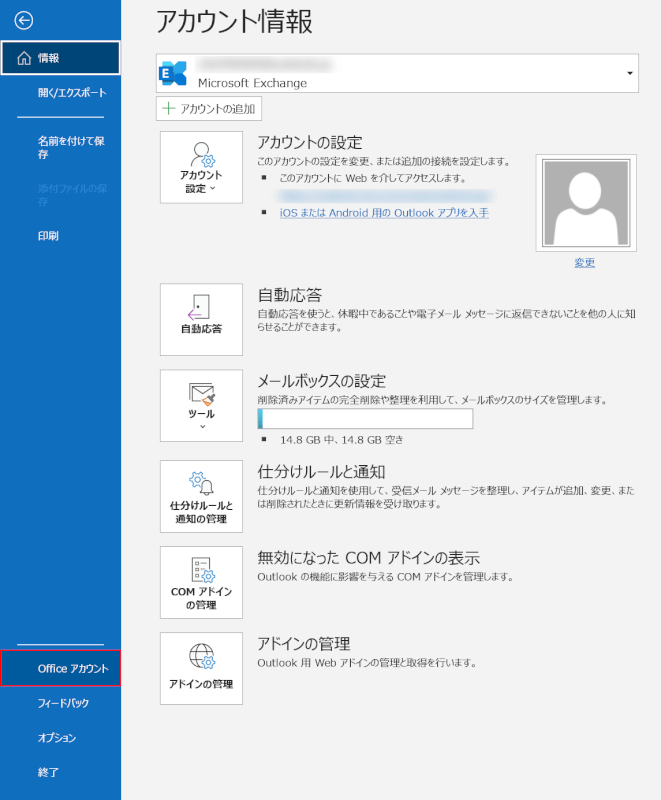Click the back arrow icon
The image size is (661, 800).
23,20
